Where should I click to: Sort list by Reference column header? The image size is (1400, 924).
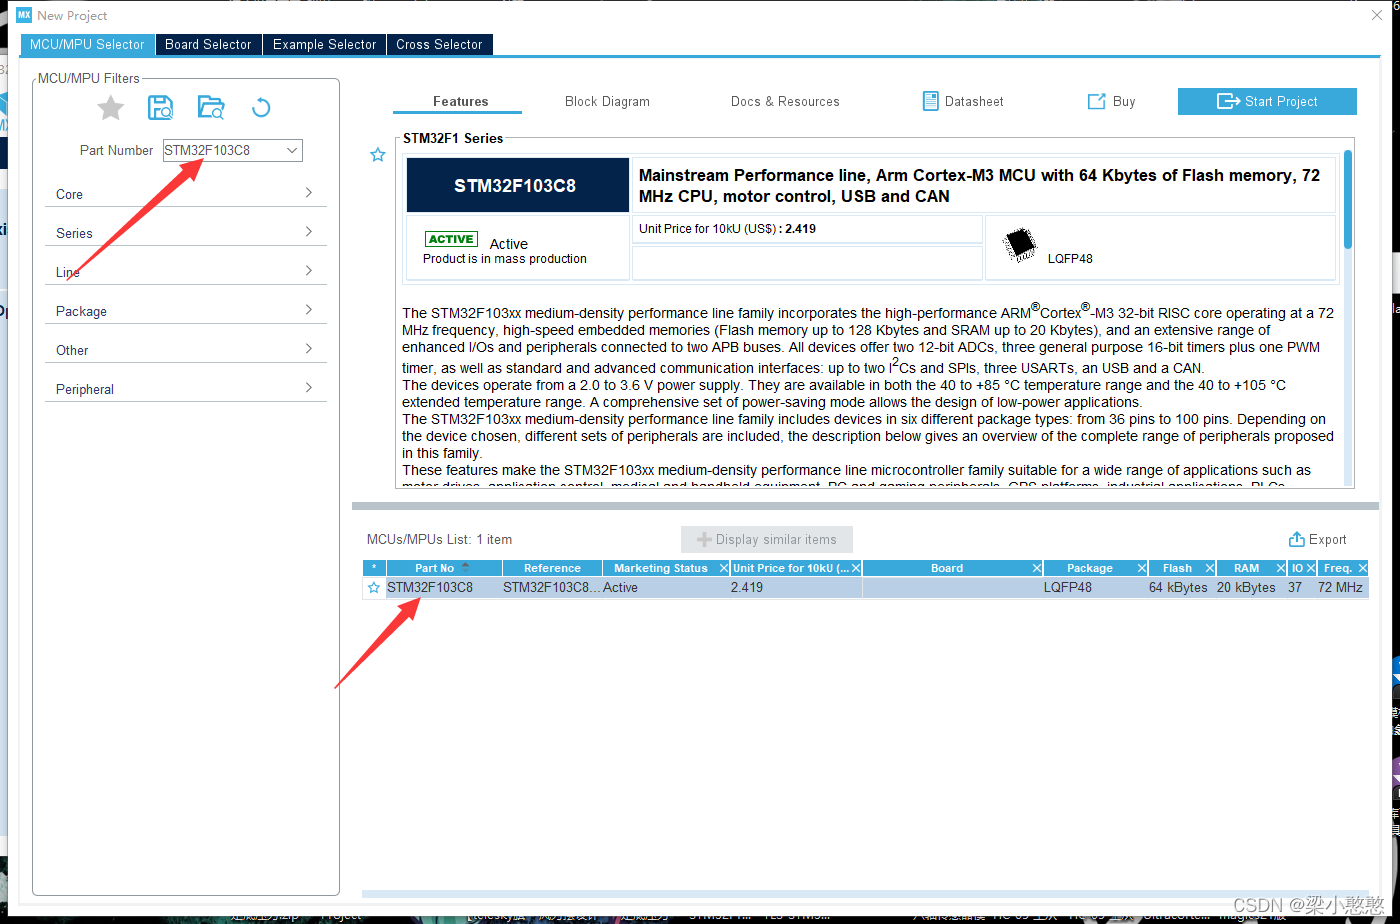click(552, 568)
